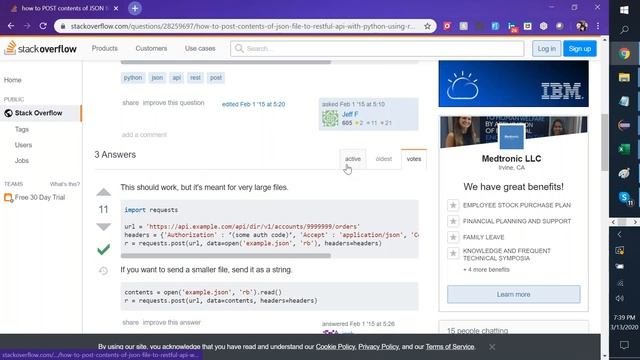Close the Stack Overflow browser tab
This screenshot has height=360, width=640.
116,8
